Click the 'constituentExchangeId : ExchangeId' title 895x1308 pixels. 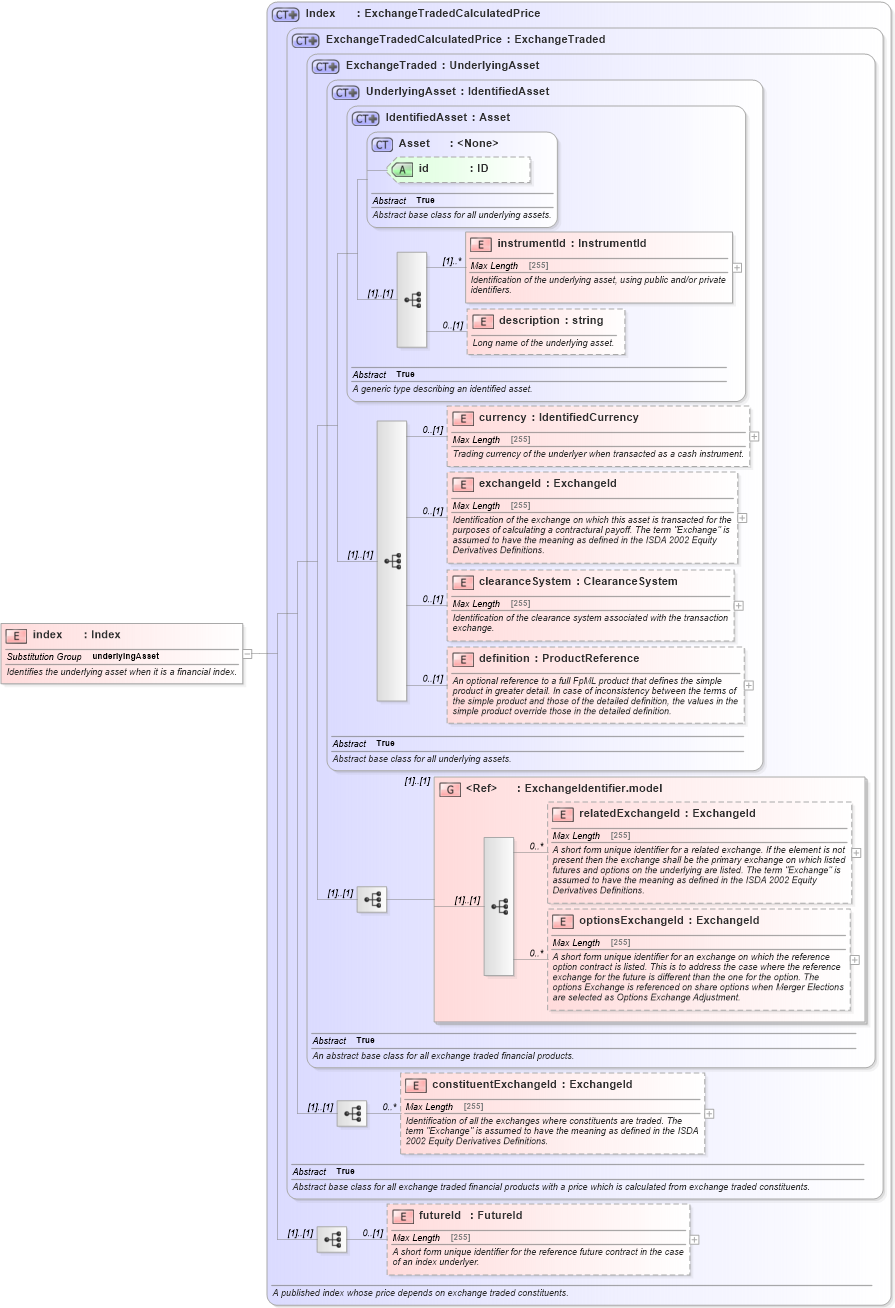click(532, 1085)
